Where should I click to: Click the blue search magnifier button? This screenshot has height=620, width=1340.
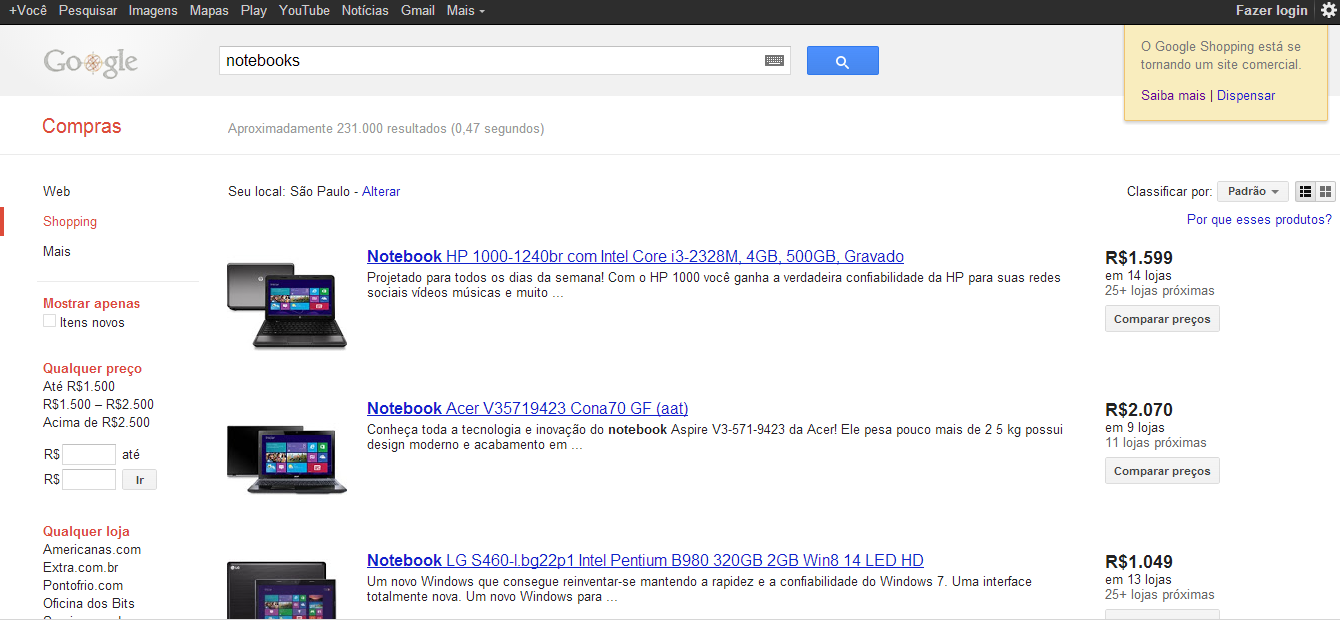point(842,60)
